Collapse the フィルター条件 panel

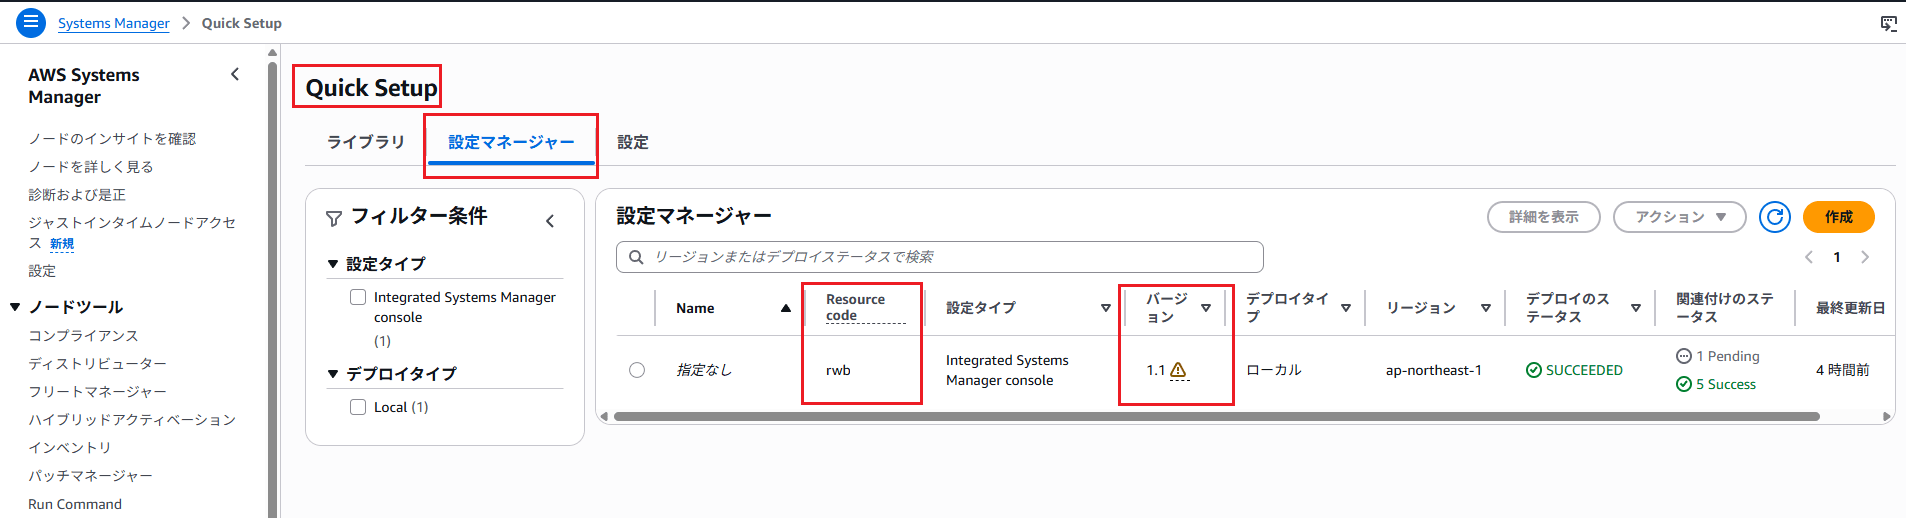tap(550, 221)
